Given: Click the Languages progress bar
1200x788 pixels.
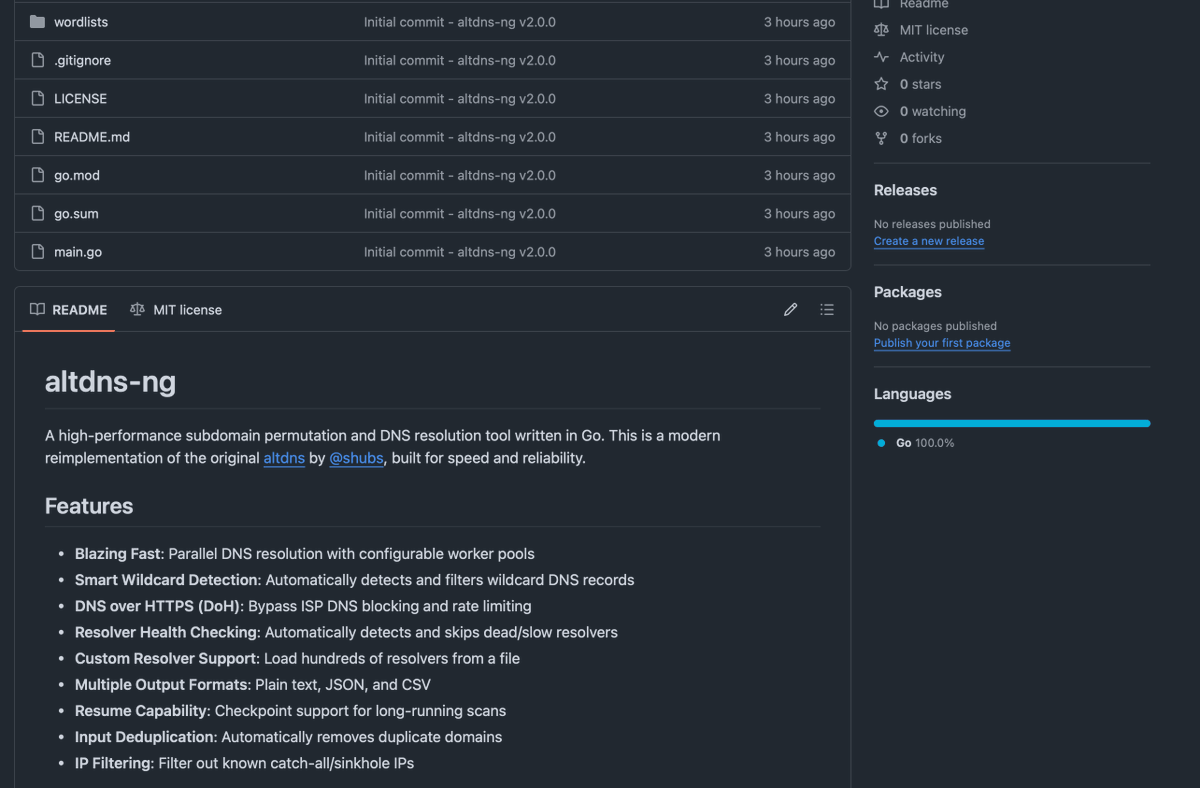Looking at the screenshot, I should point(1012,423).
